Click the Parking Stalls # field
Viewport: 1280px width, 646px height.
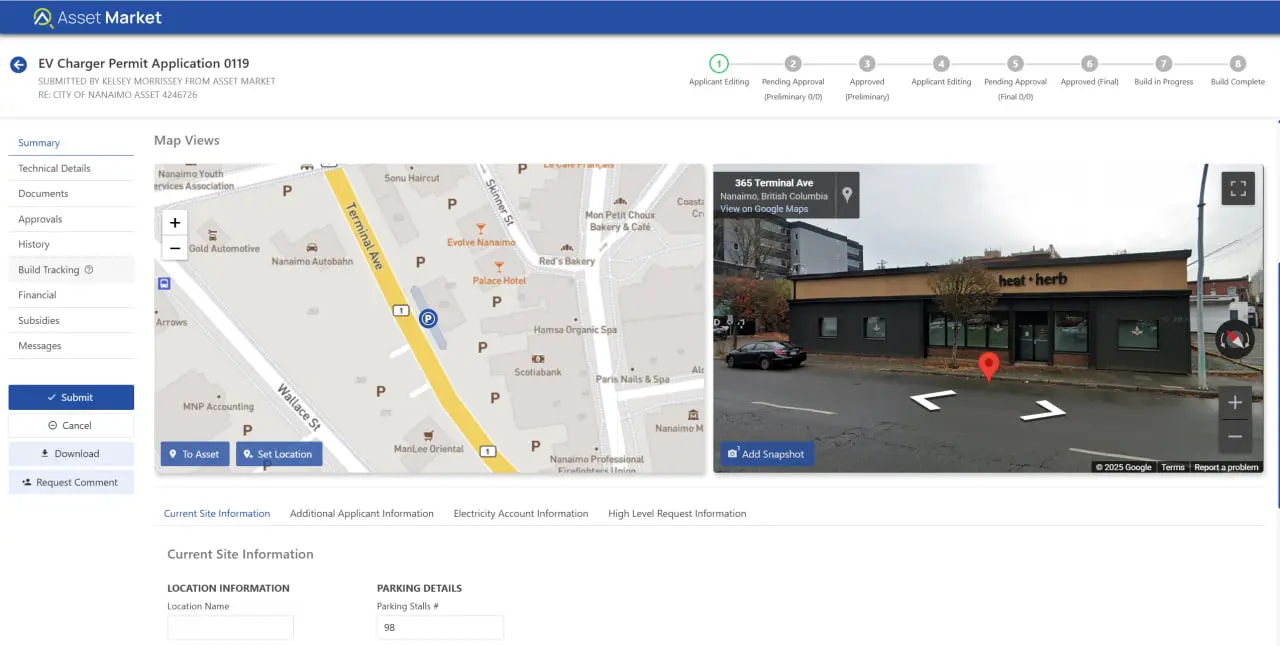(440, 627)
